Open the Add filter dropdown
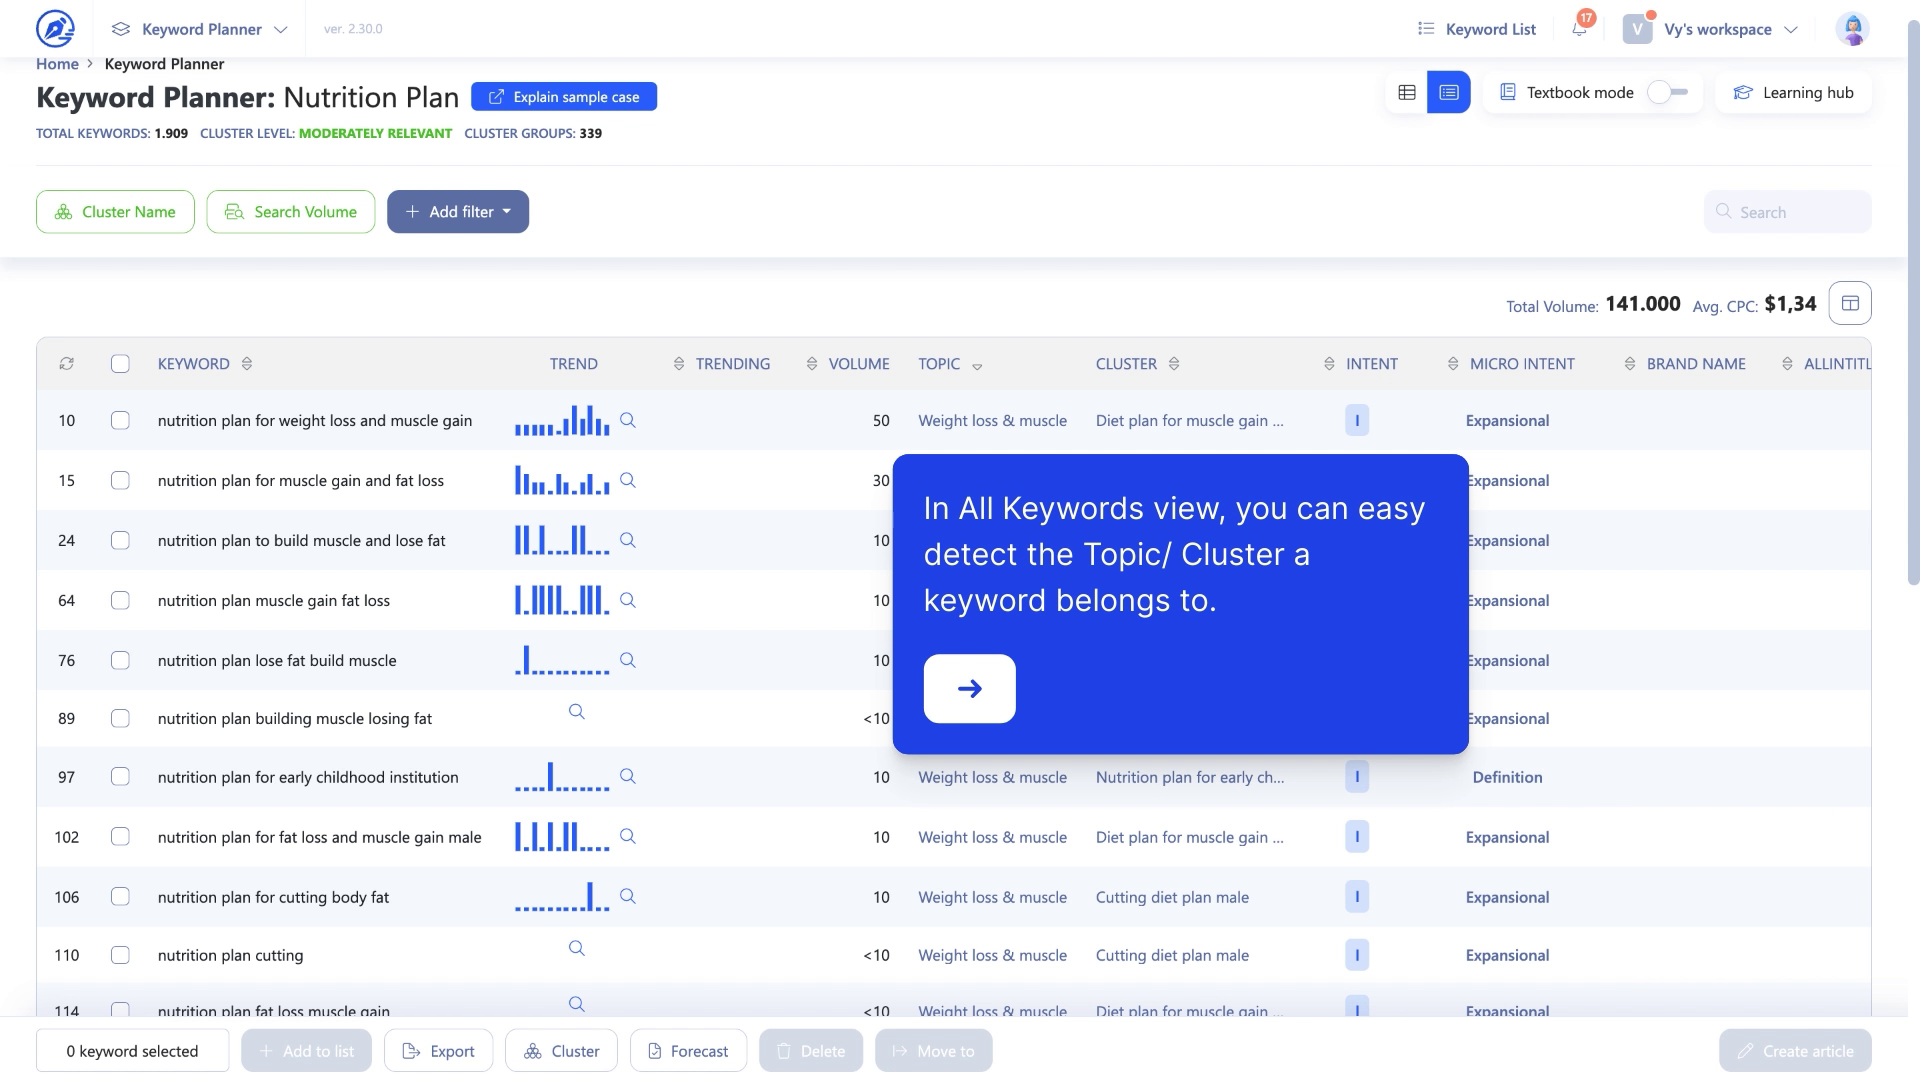 458,211
